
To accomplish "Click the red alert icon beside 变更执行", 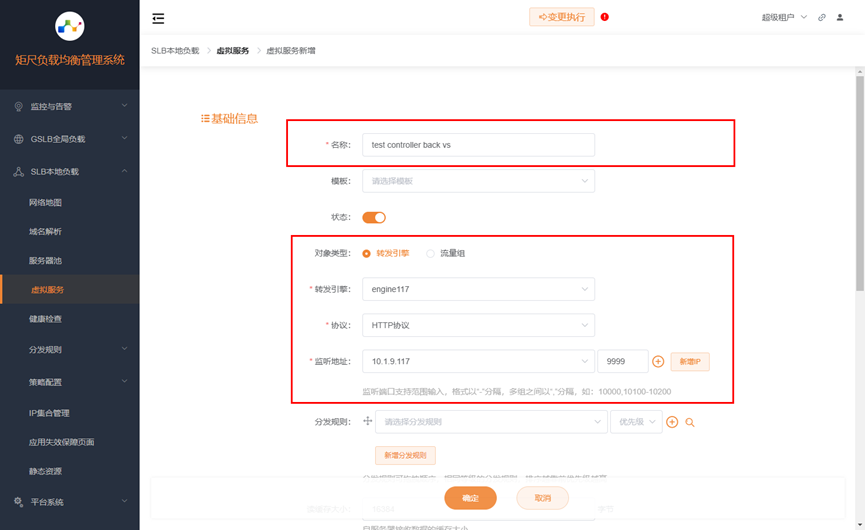I will tap(605, 17).
